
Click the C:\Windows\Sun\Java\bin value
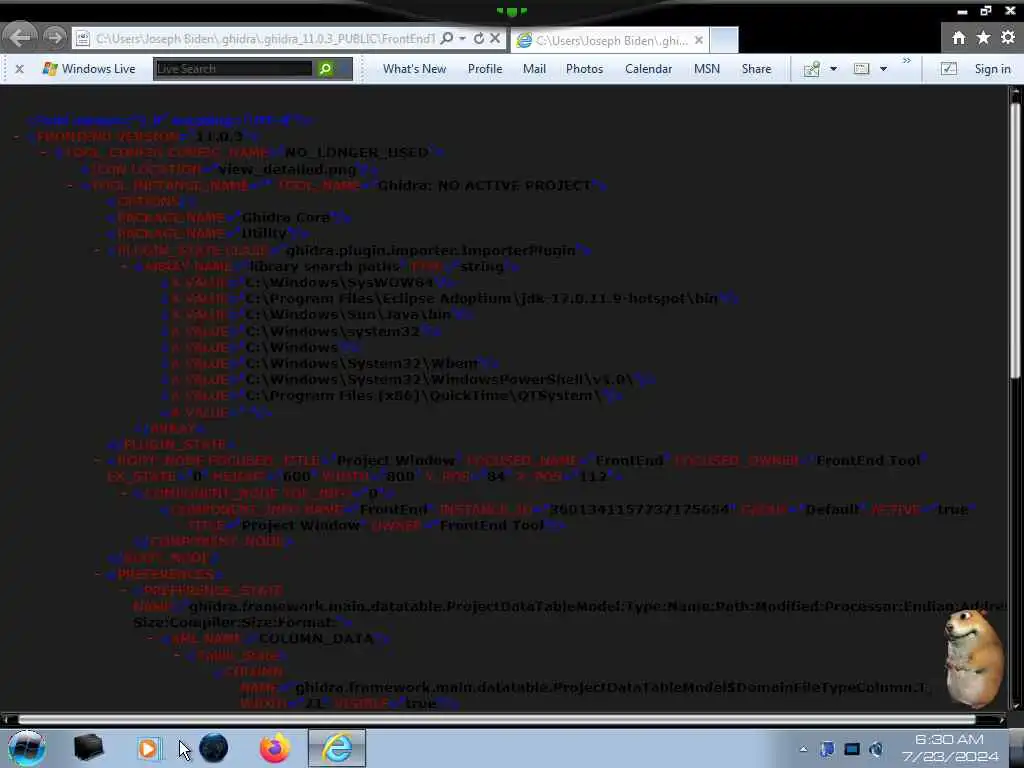(348, 315)
